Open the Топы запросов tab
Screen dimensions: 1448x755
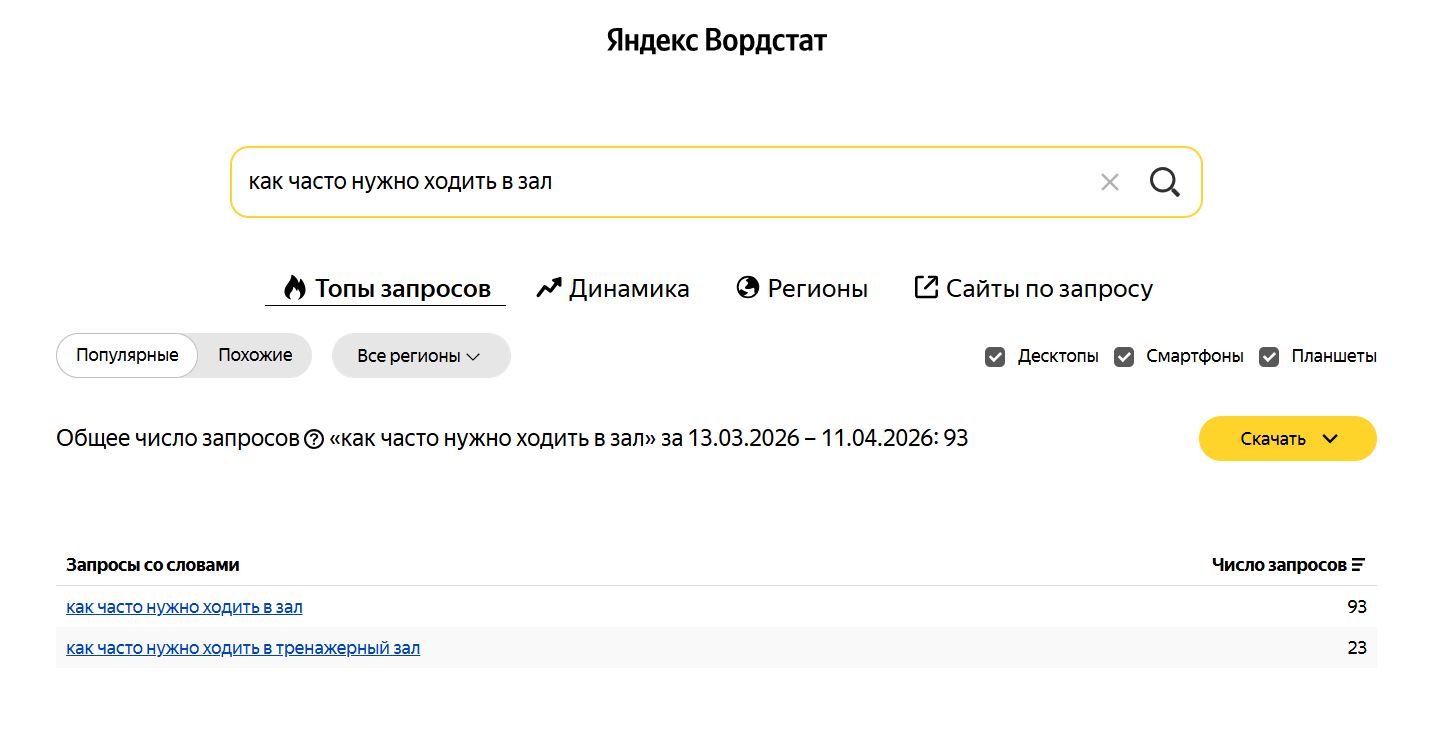point(386,289)
